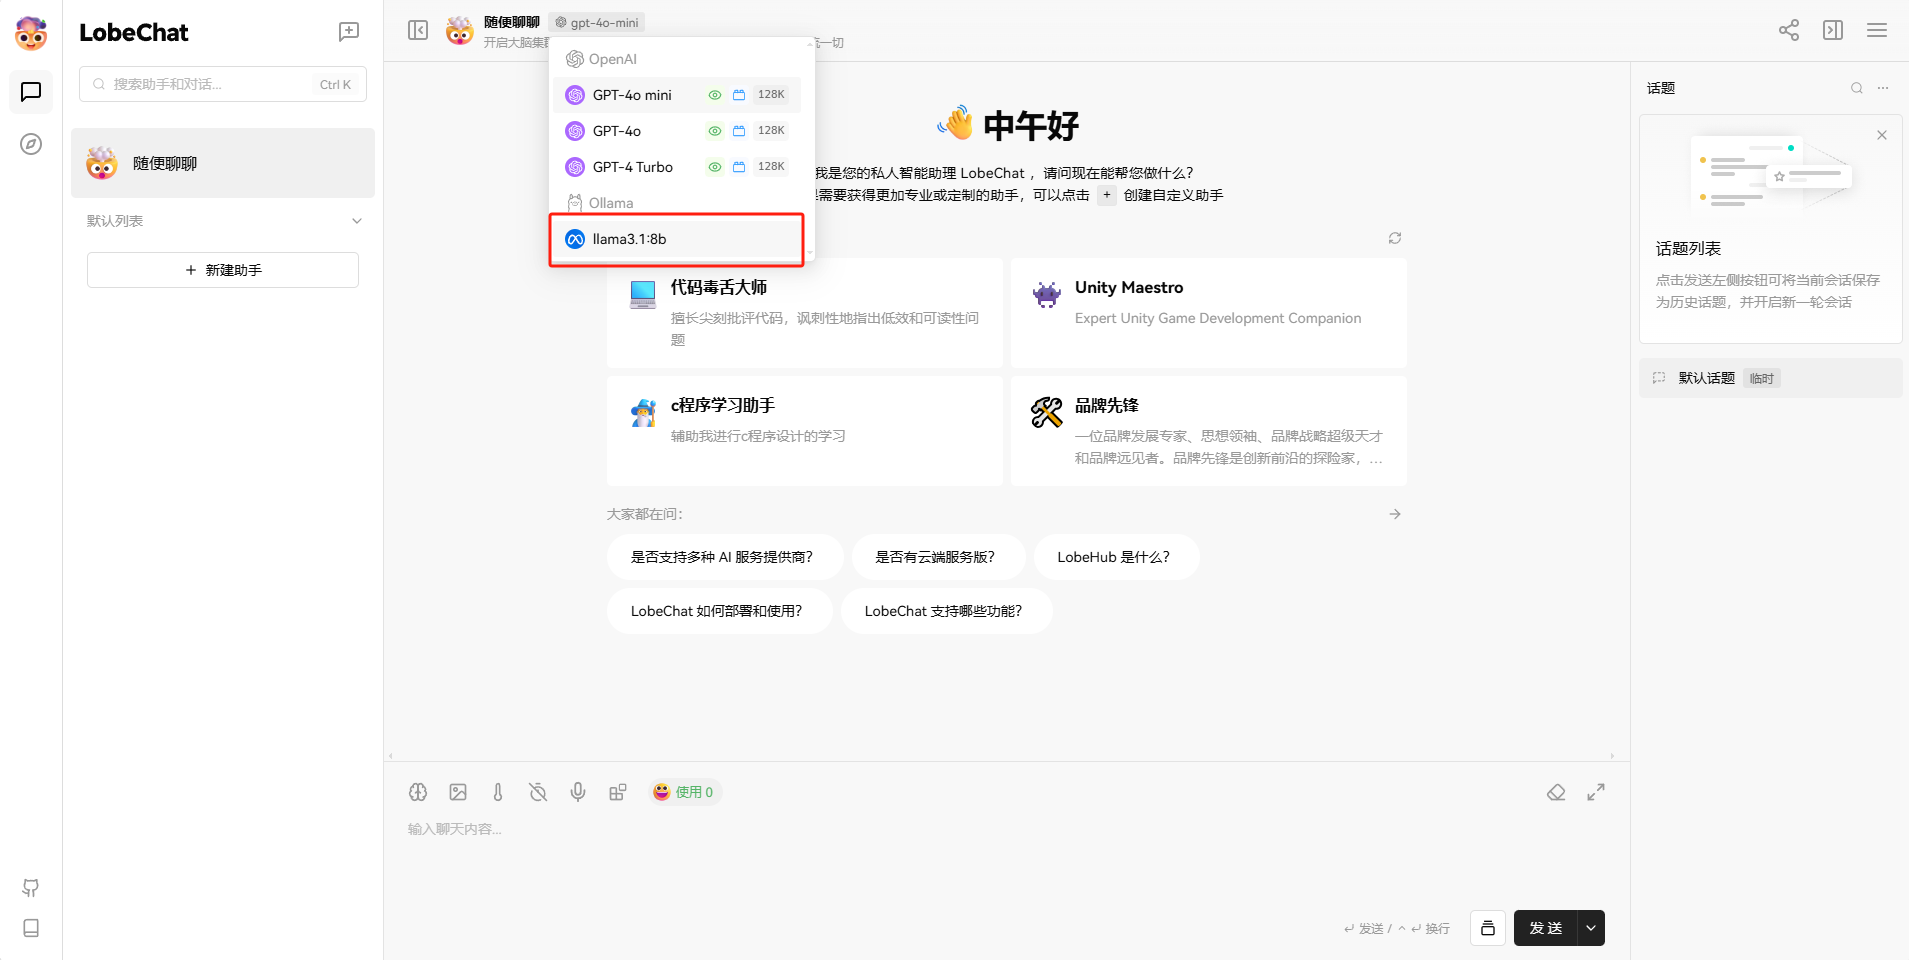The height and width of the screenshot is (960, 1909).
Task: Open the 代码毒舌大师 assistant card
Action: (805, 313)
